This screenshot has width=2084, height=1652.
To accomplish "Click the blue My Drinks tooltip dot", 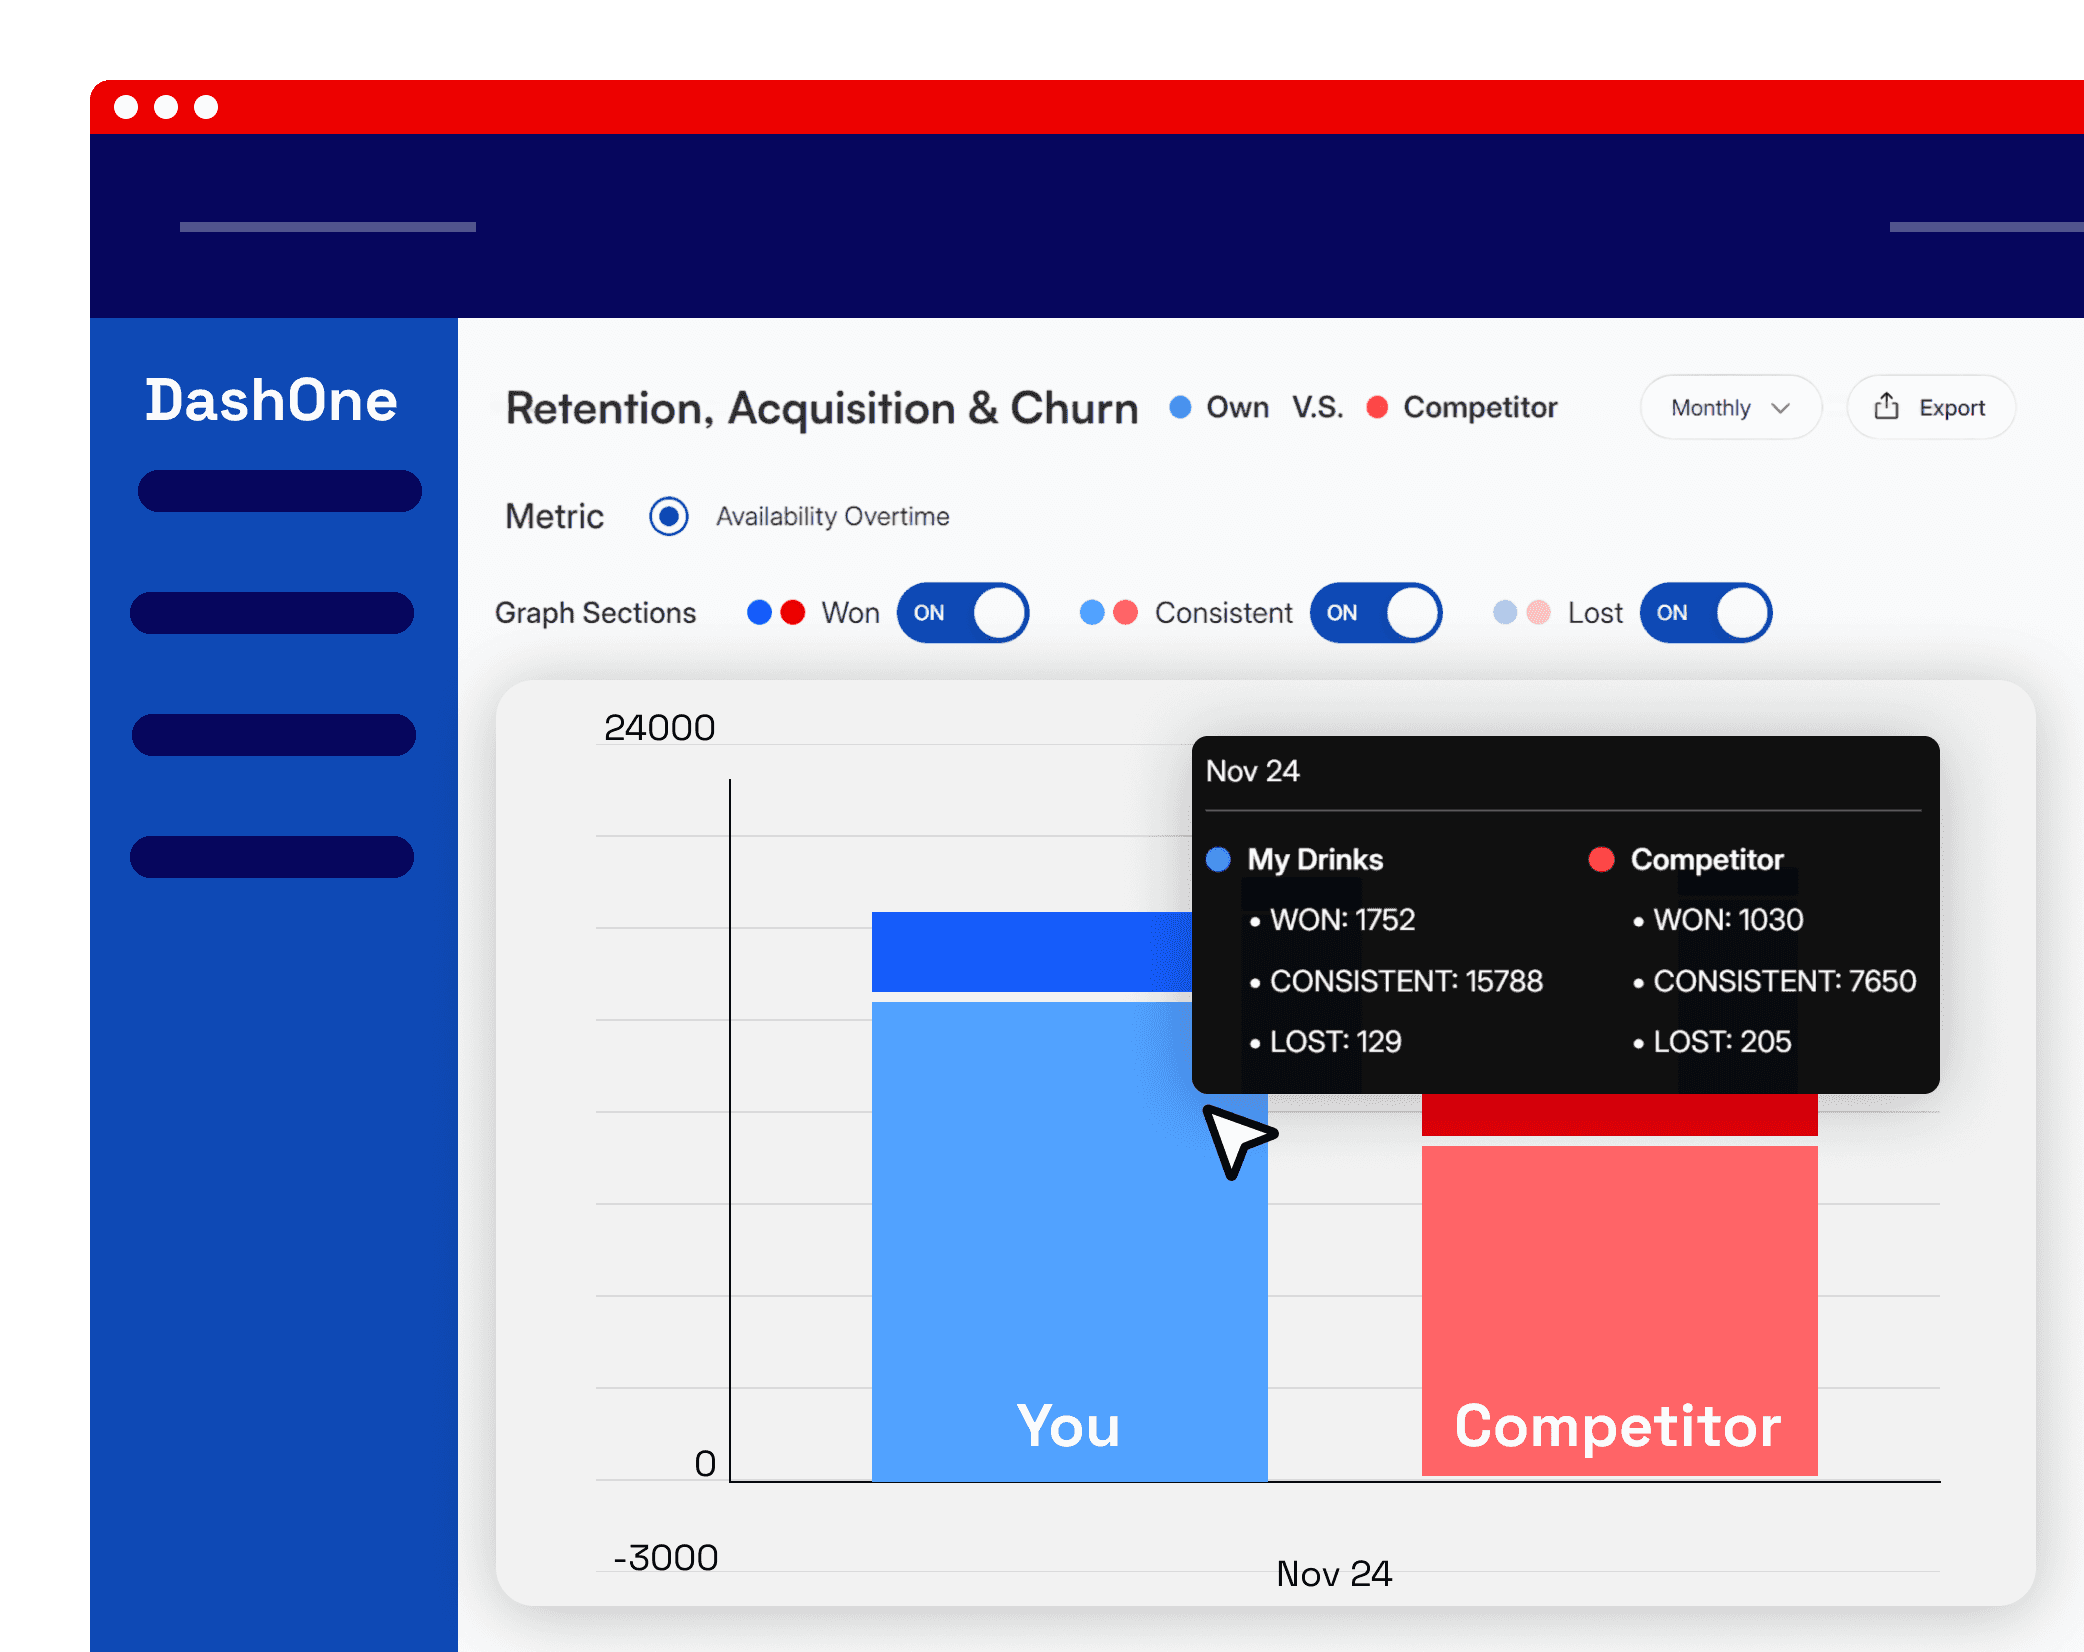I will [1218, 860].
